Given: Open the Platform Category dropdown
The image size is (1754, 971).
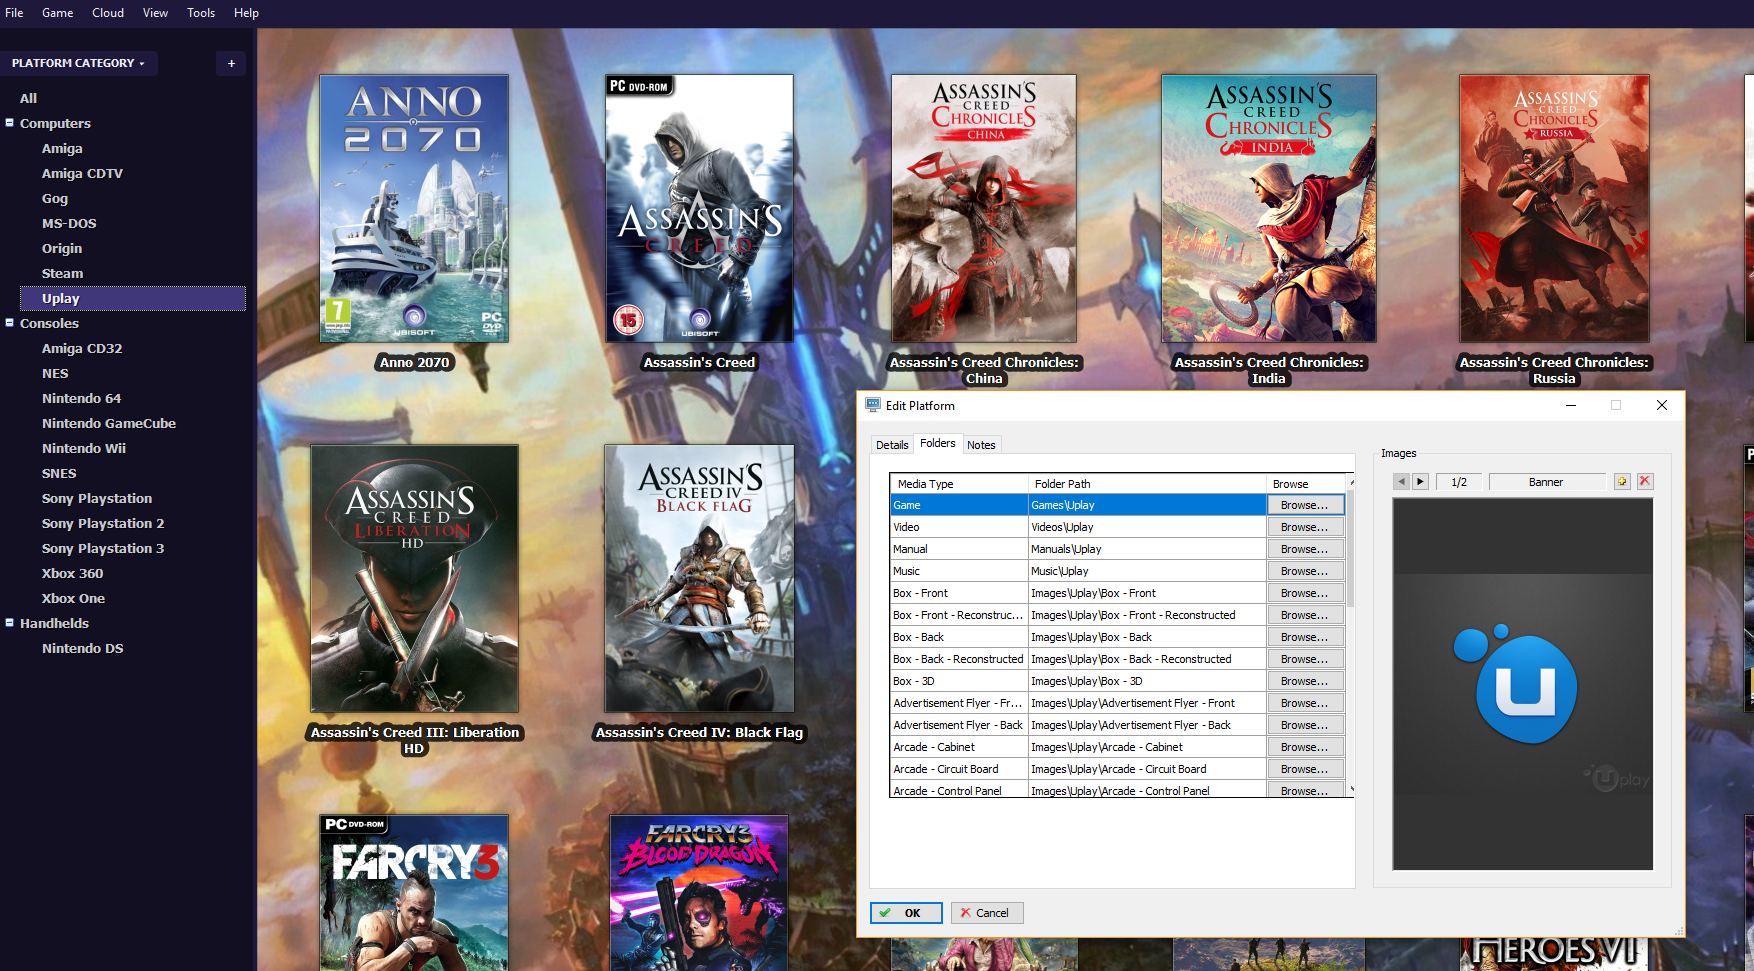Looking at the screenshot, I should click(x=78, y=63).
